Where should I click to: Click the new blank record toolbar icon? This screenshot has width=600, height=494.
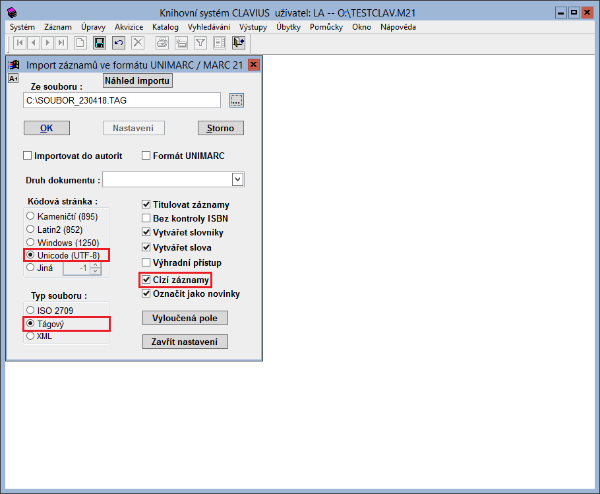click(79, 43)
